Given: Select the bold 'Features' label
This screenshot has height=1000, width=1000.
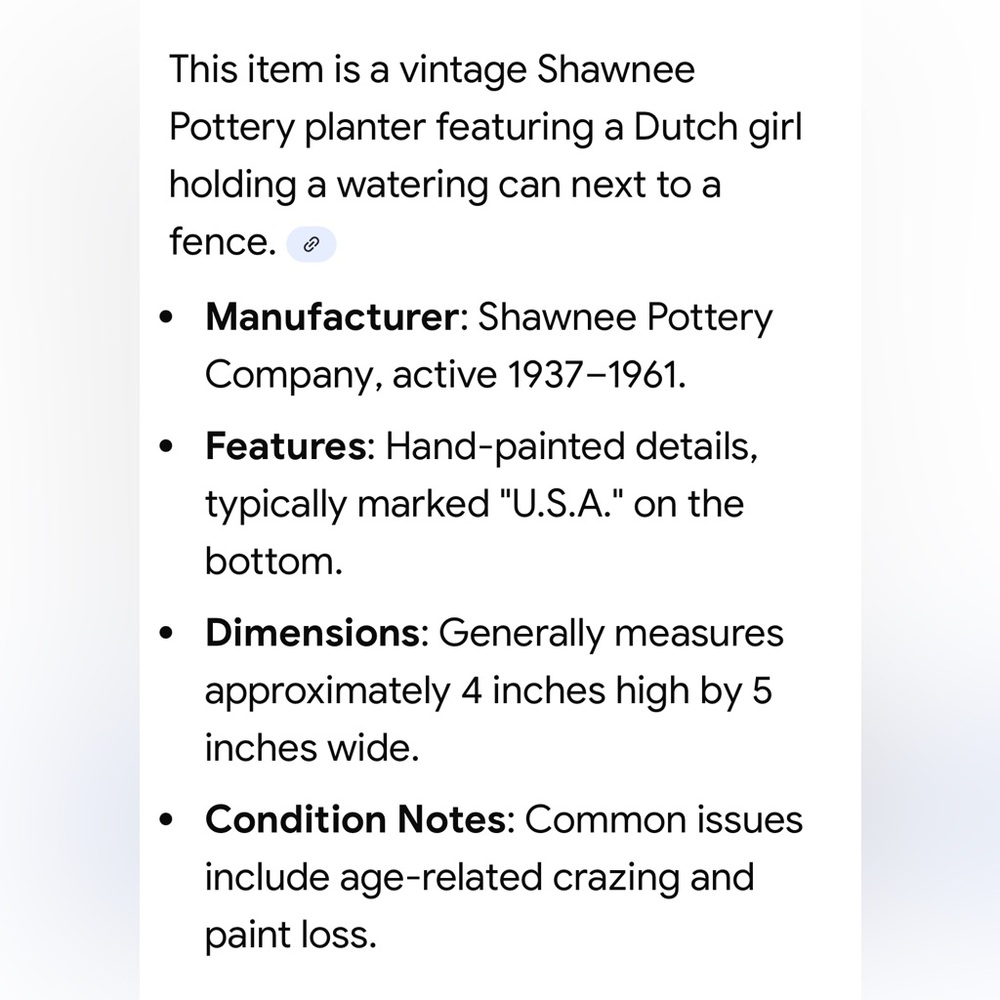Looking at the screenshot, I should (286, 446).
